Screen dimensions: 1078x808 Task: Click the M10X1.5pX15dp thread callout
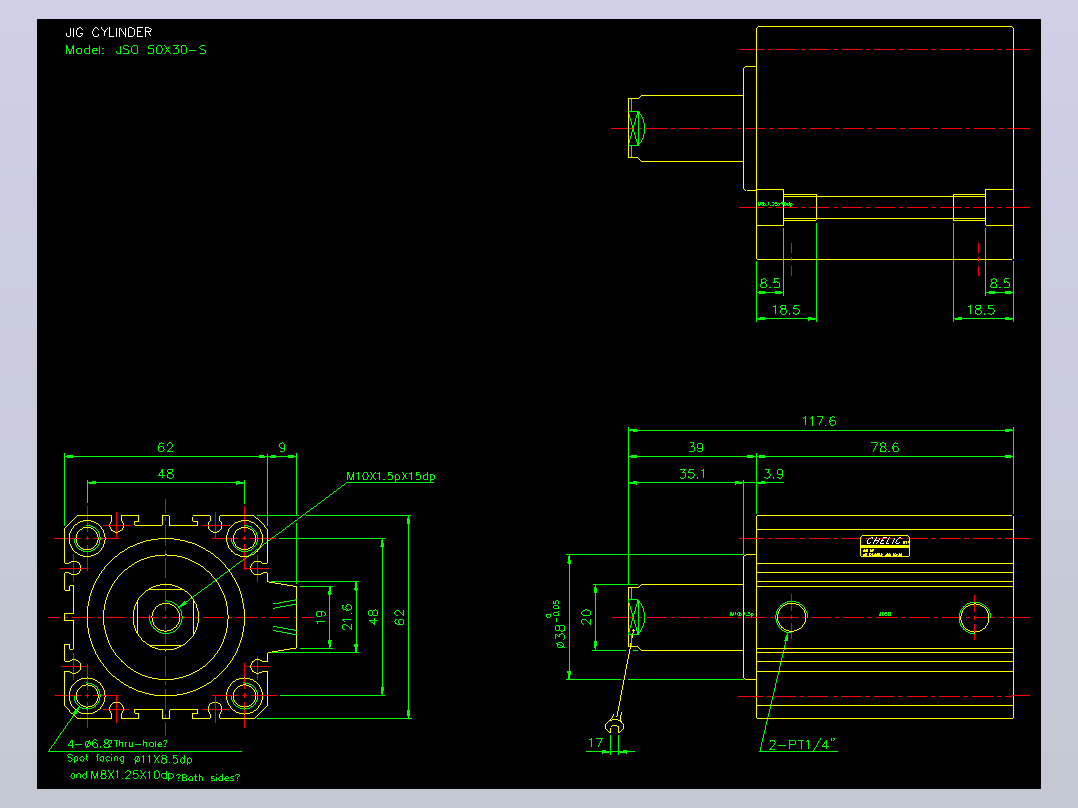[x=390, y=476]
